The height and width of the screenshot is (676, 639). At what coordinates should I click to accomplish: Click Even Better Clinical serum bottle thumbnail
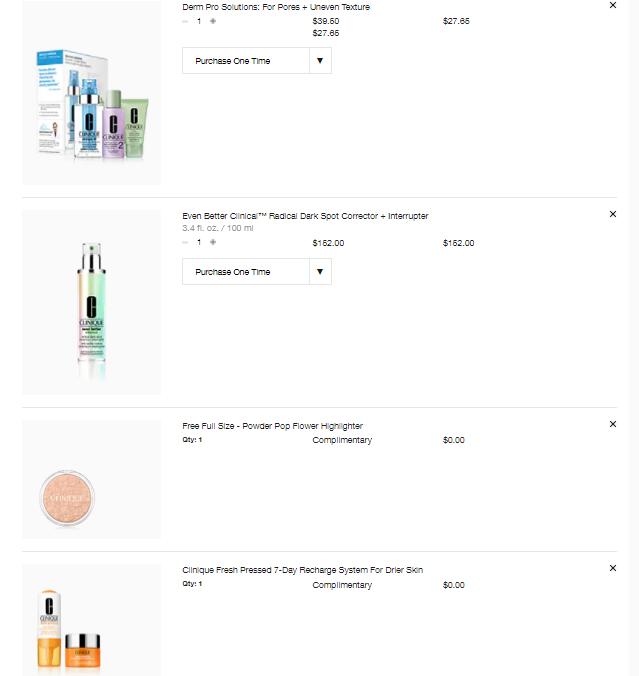coord(91,302)
